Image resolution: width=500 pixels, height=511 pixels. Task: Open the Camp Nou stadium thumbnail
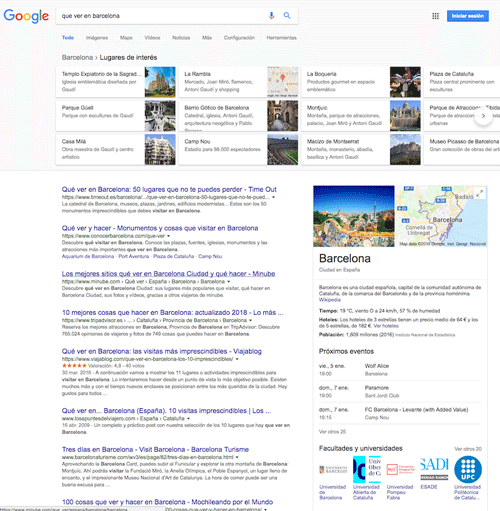(x=282, y=149)
